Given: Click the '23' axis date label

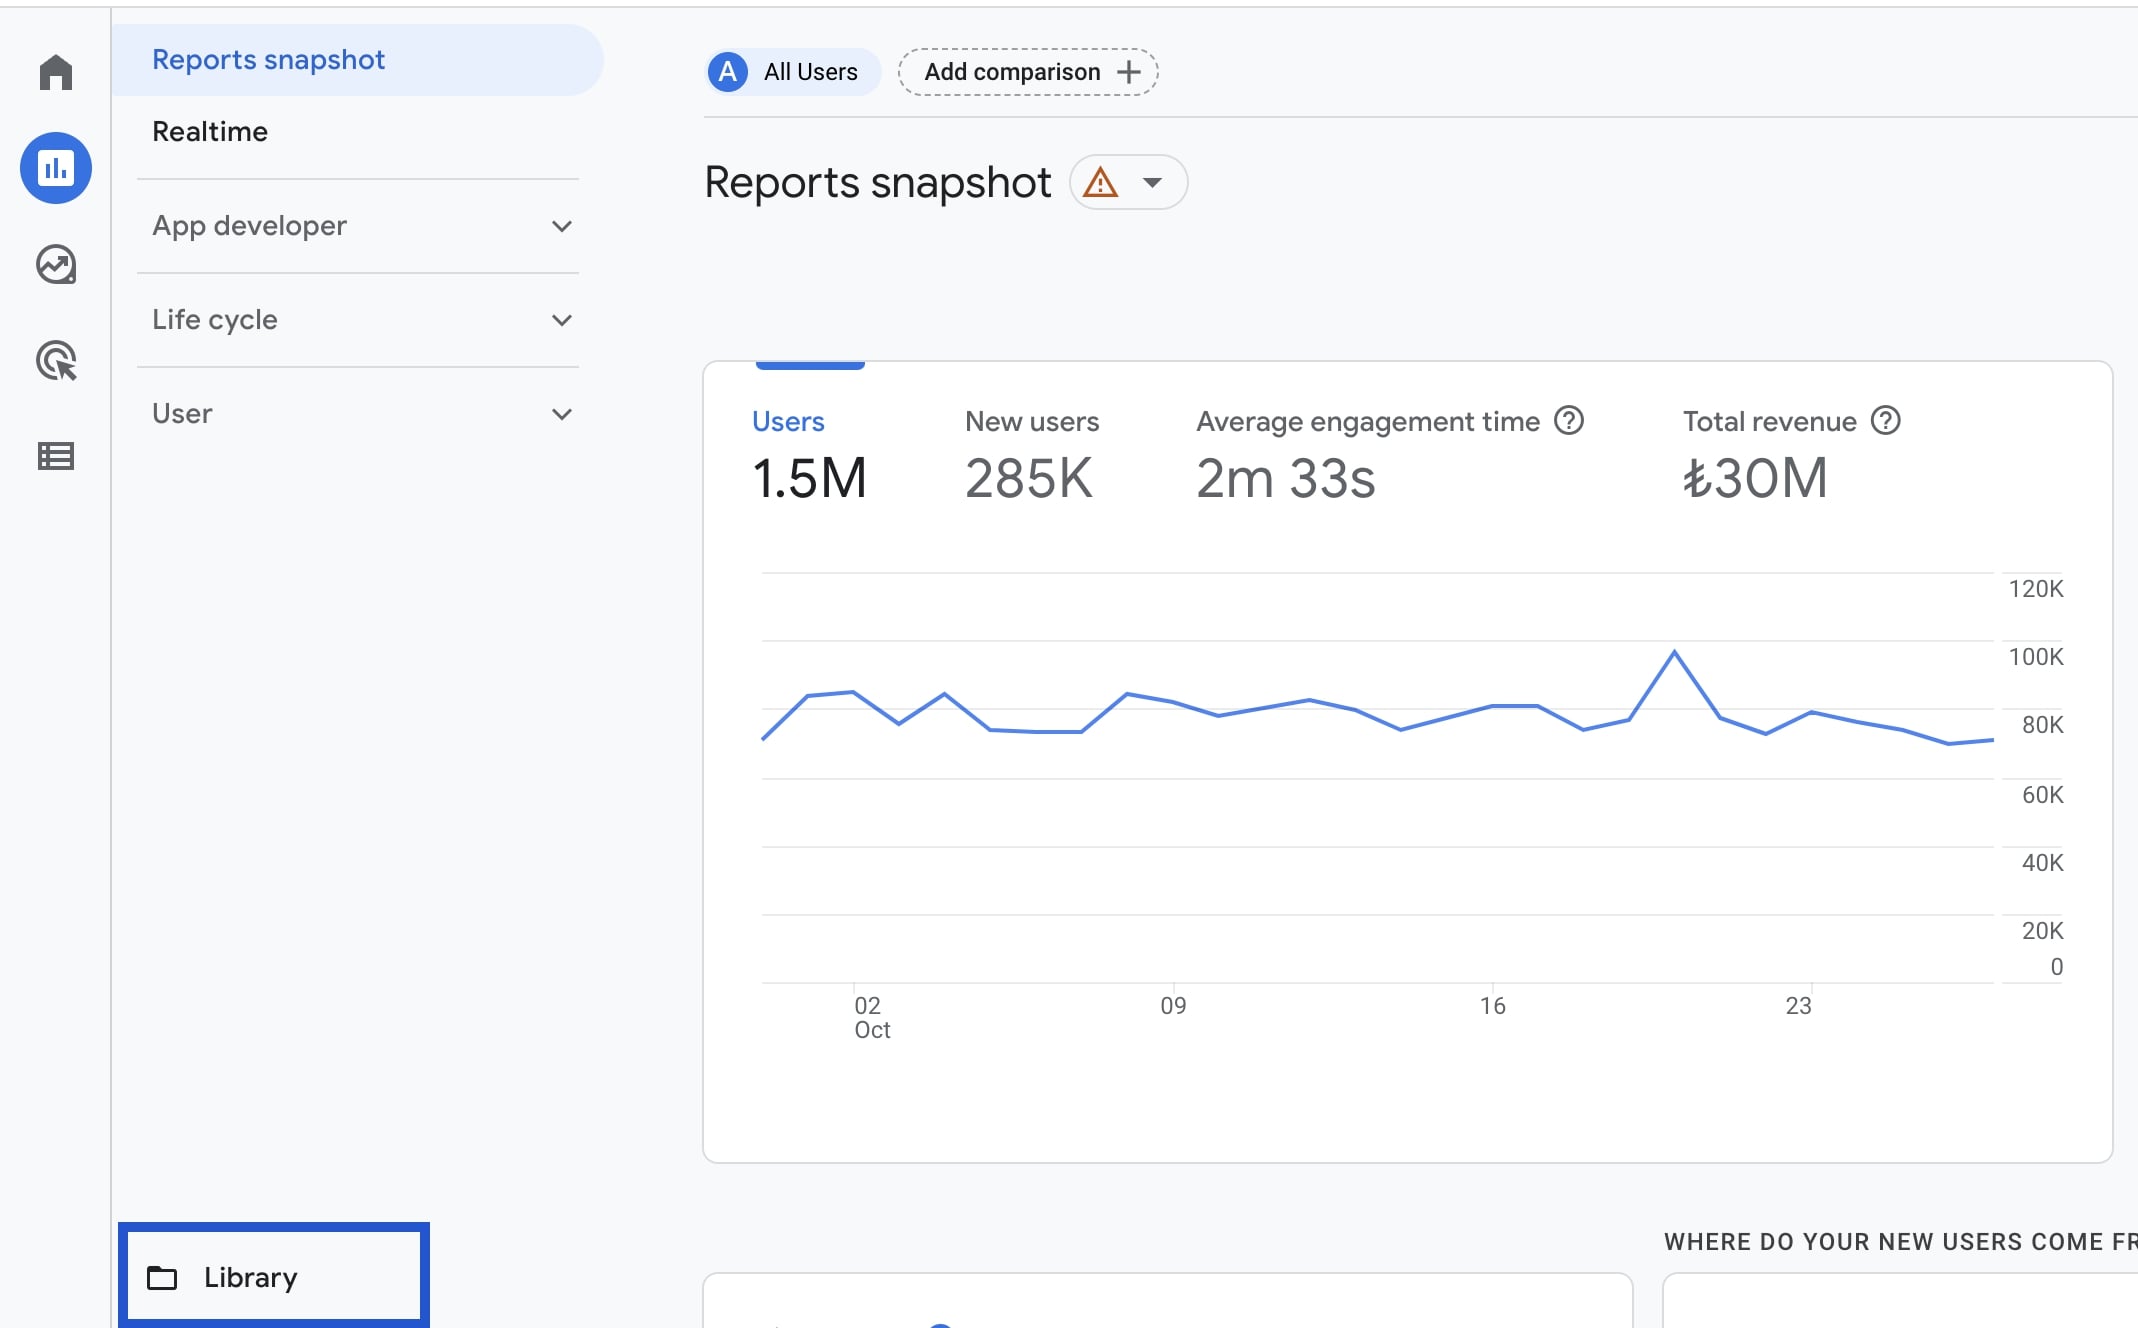Looking at the screenshot, I should tap(1798, 1006).
